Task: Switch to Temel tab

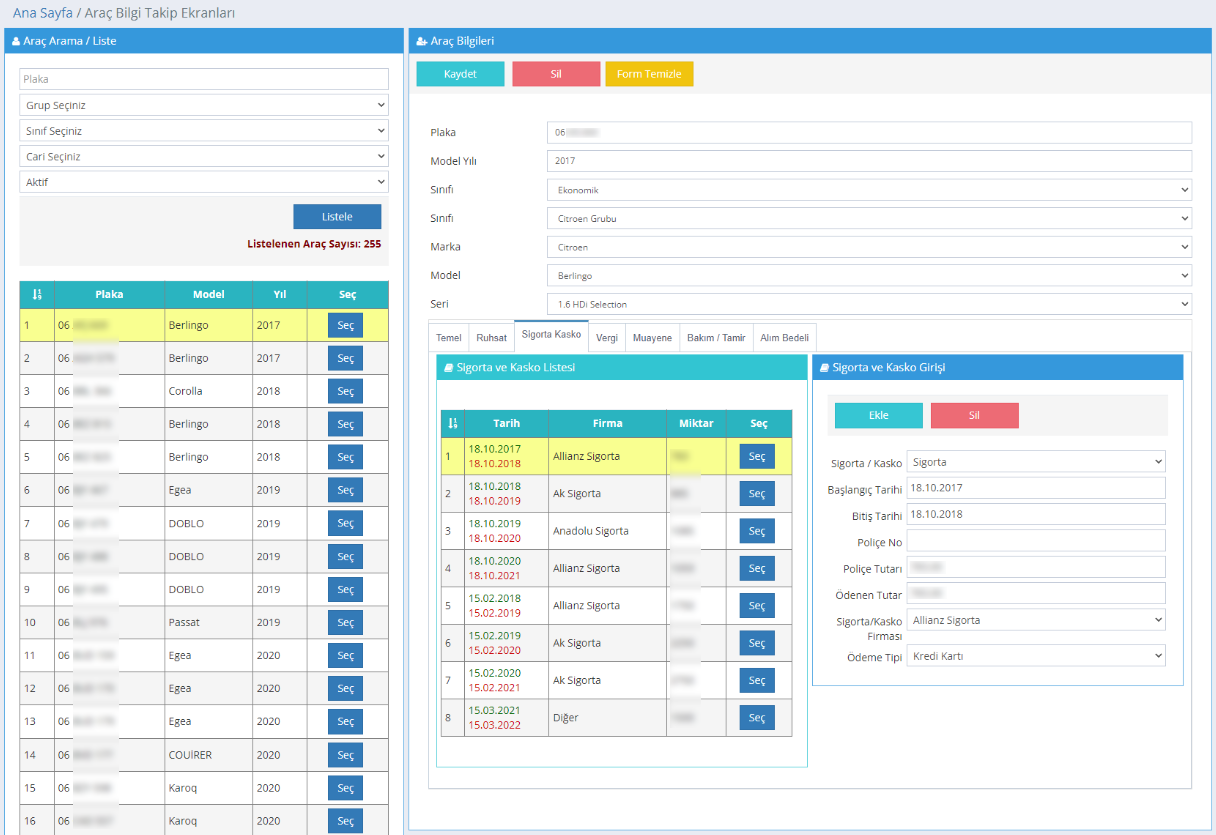Action: 449,338
